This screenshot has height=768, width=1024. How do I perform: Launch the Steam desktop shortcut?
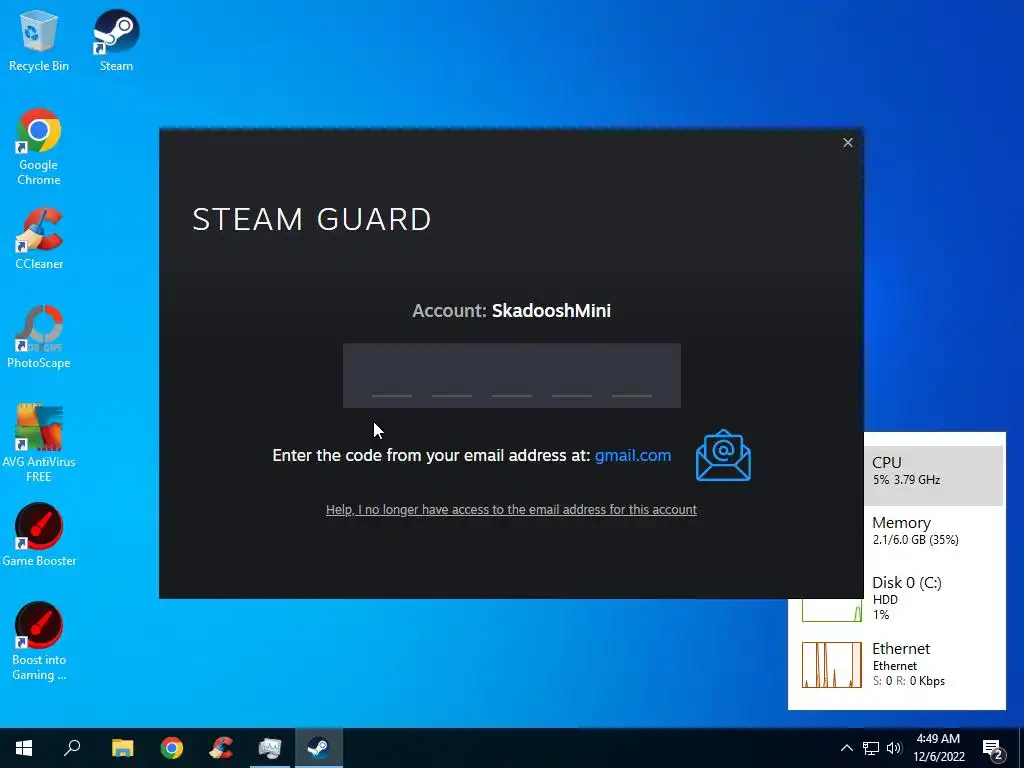coord(116,40)
